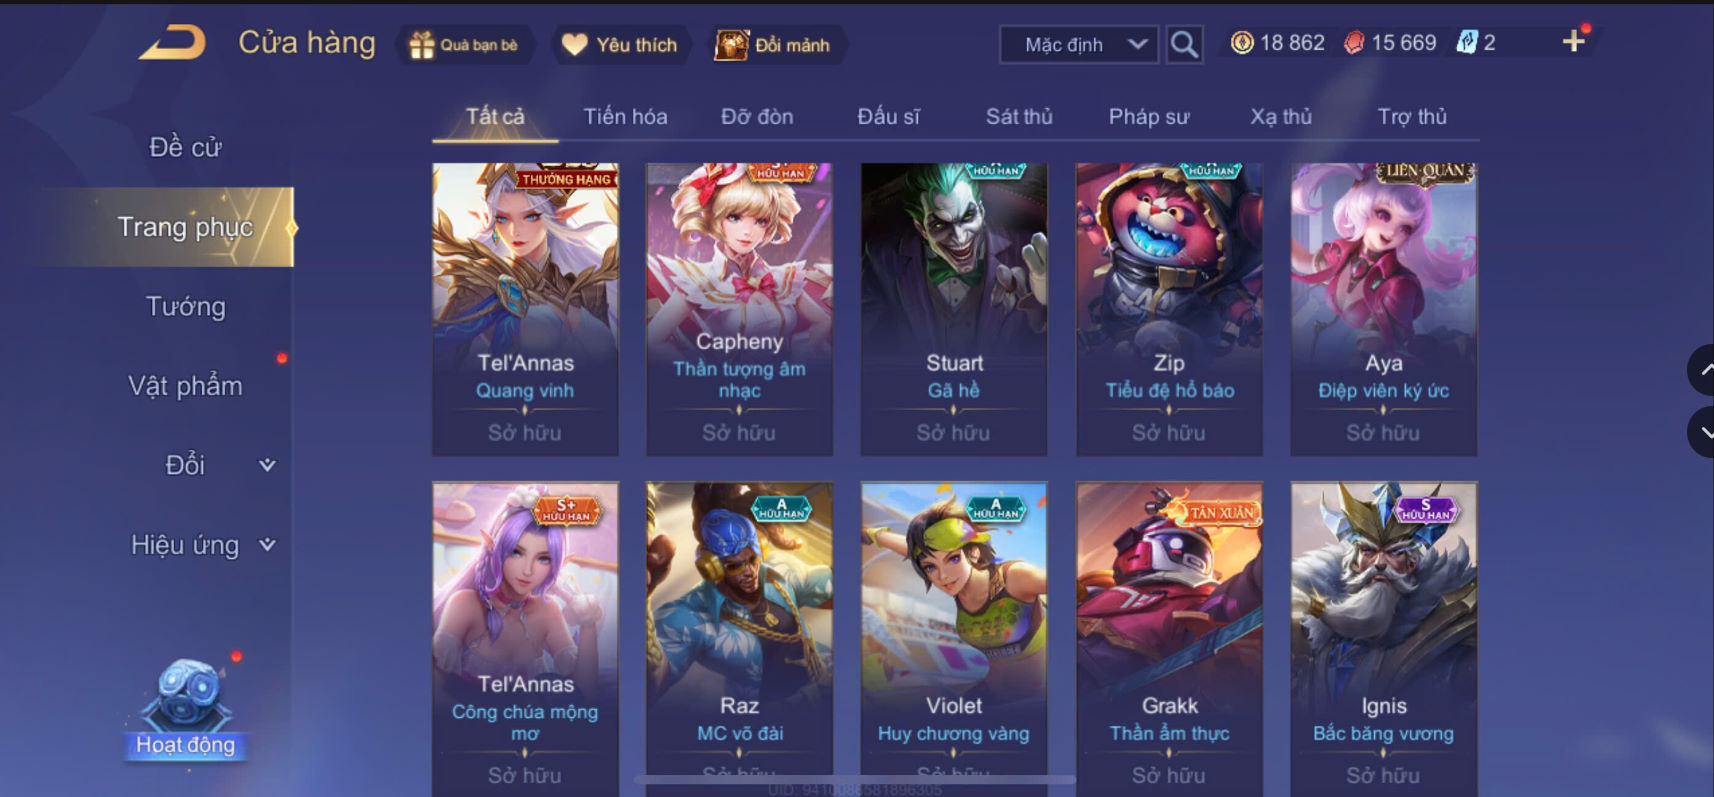Select Stuart Gã hề skin card
This screenshot has height=797, width=1714.
954,309
